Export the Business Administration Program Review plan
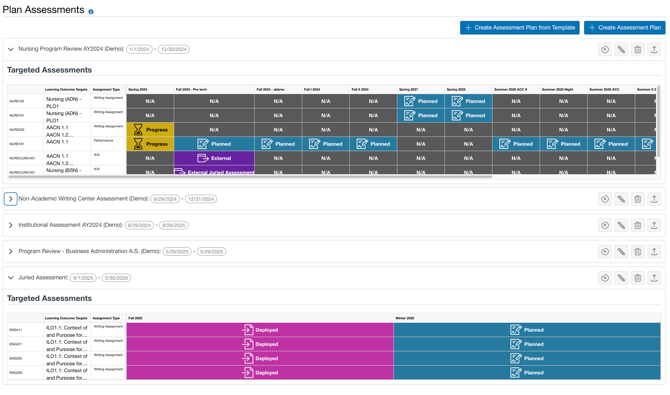 click(654, 252)
